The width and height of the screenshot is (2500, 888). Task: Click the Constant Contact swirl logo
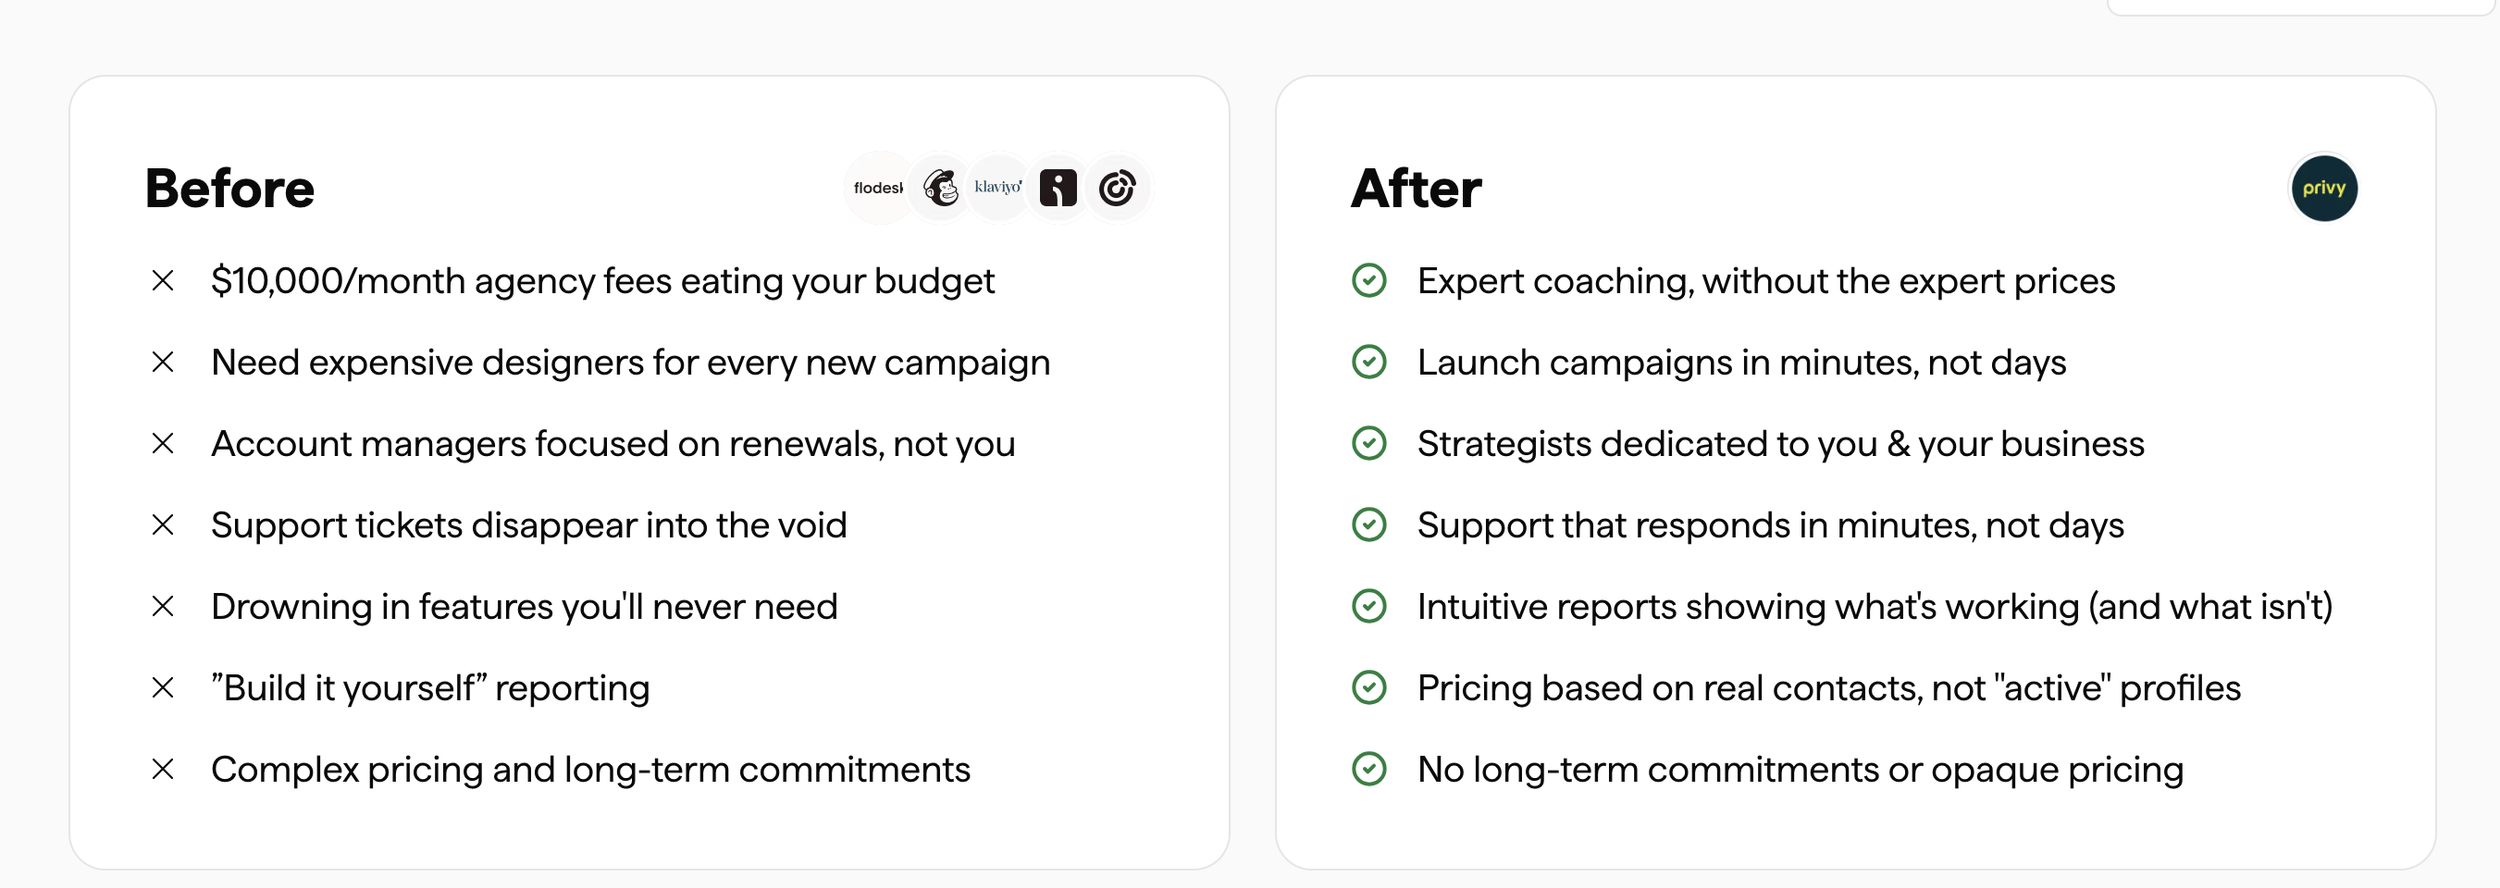[1117, 188]
